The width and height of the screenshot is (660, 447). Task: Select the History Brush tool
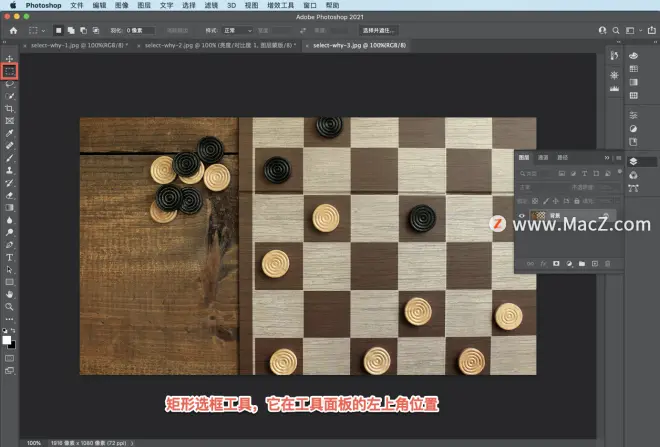coord(9,183)
